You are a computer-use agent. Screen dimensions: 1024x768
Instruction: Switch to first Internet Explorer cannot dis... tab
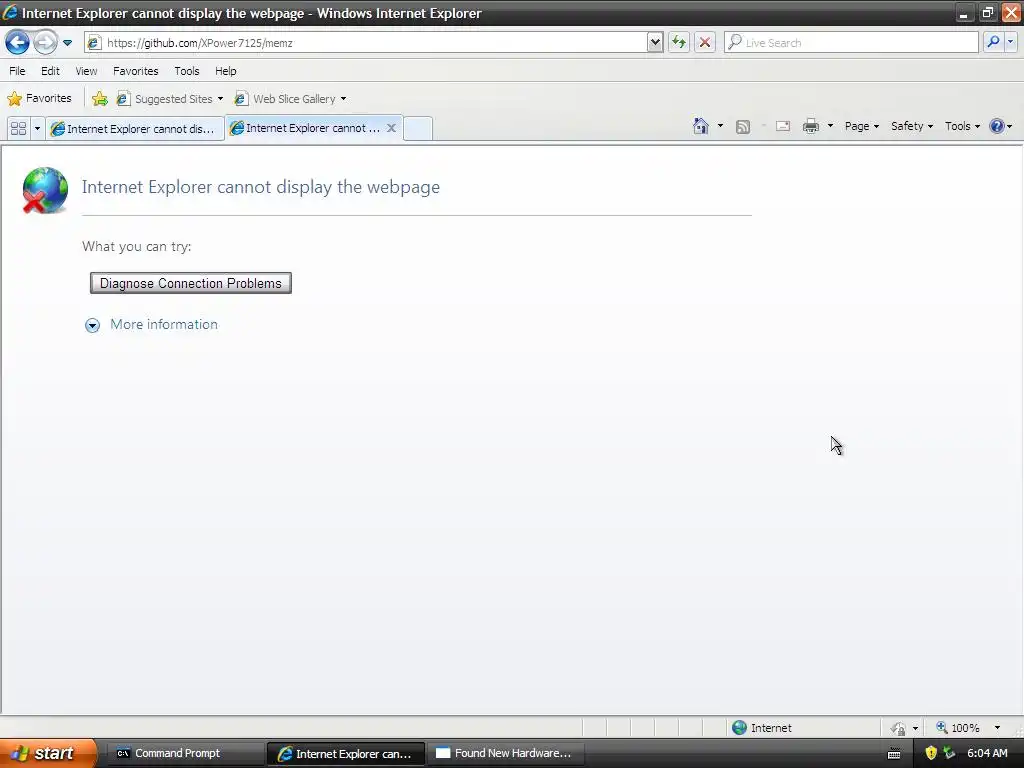click(x=135, y=128)
